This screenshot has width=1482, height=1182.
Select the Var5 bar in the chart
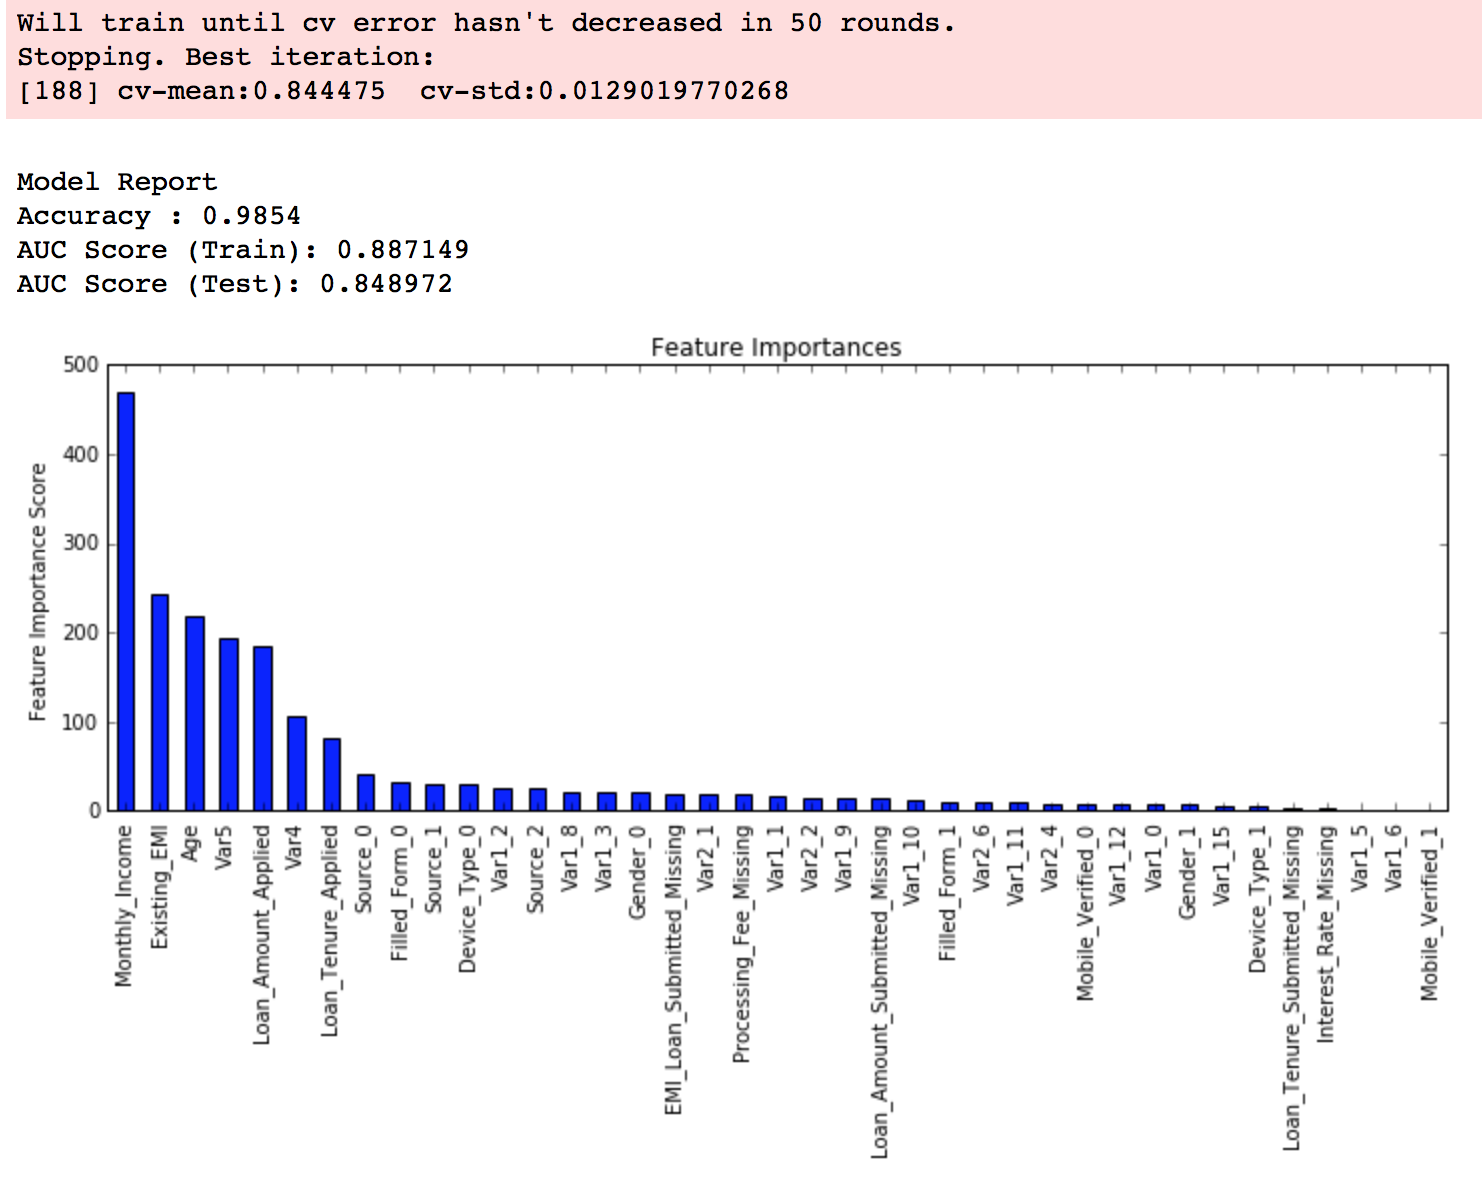[x=229, y=724]
